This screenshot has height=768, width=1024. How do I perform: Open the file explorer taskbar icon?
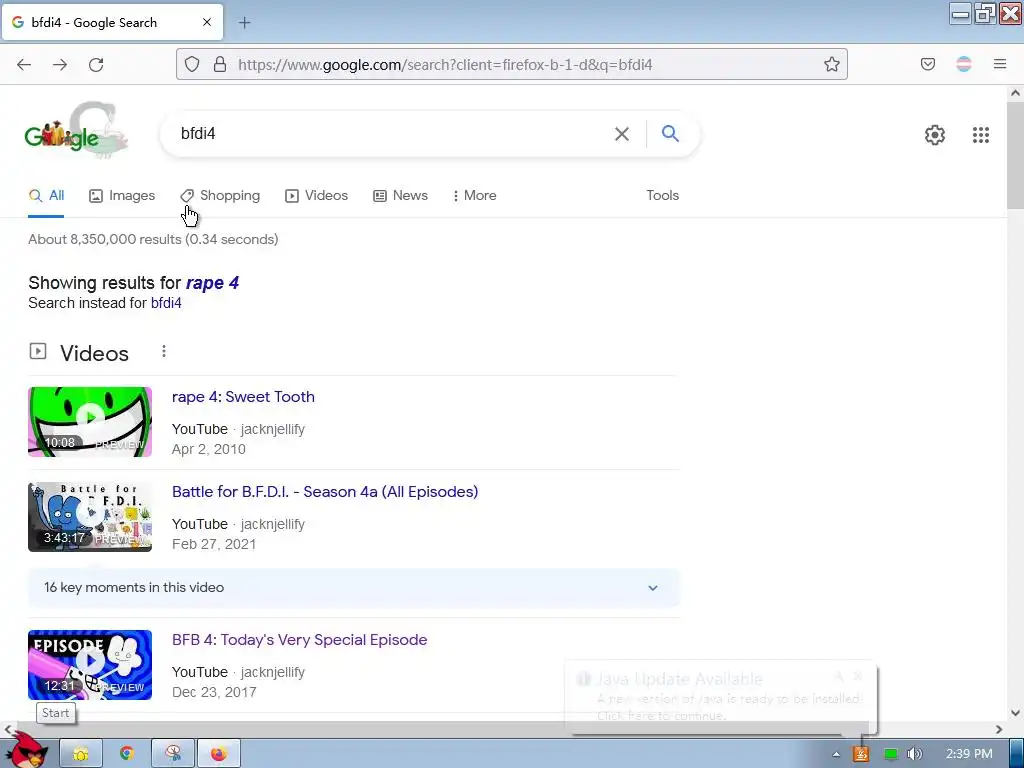[x=81, y=754]
